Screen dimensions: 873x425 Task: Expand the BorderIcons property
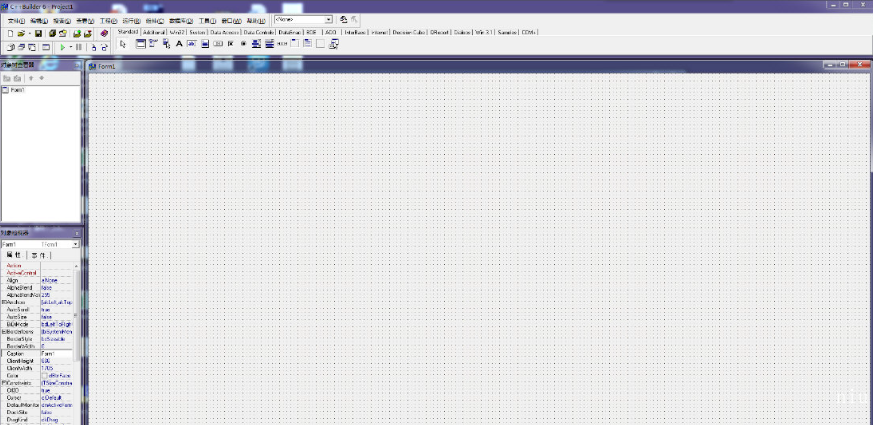click(x=3, y=331)
